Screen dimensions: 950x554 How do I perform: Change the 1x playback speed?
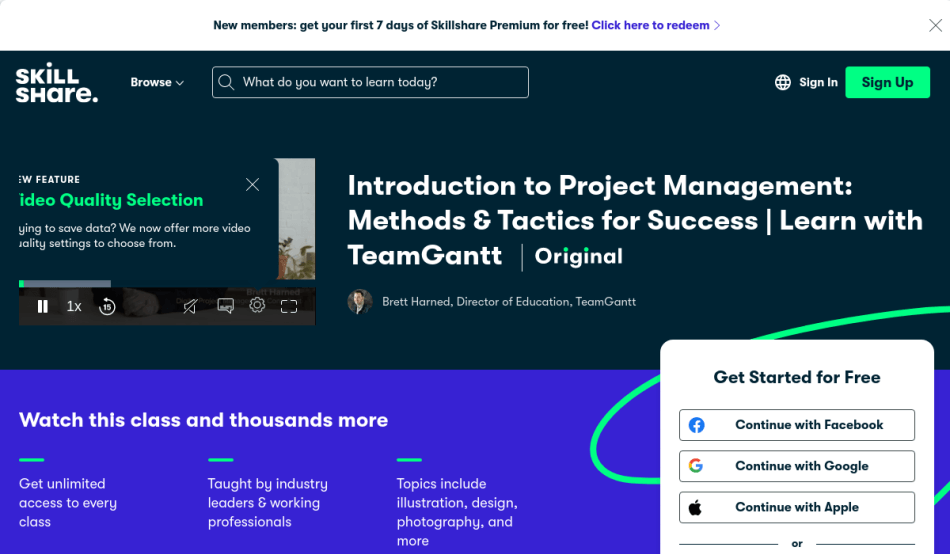(x=74, y=307)
